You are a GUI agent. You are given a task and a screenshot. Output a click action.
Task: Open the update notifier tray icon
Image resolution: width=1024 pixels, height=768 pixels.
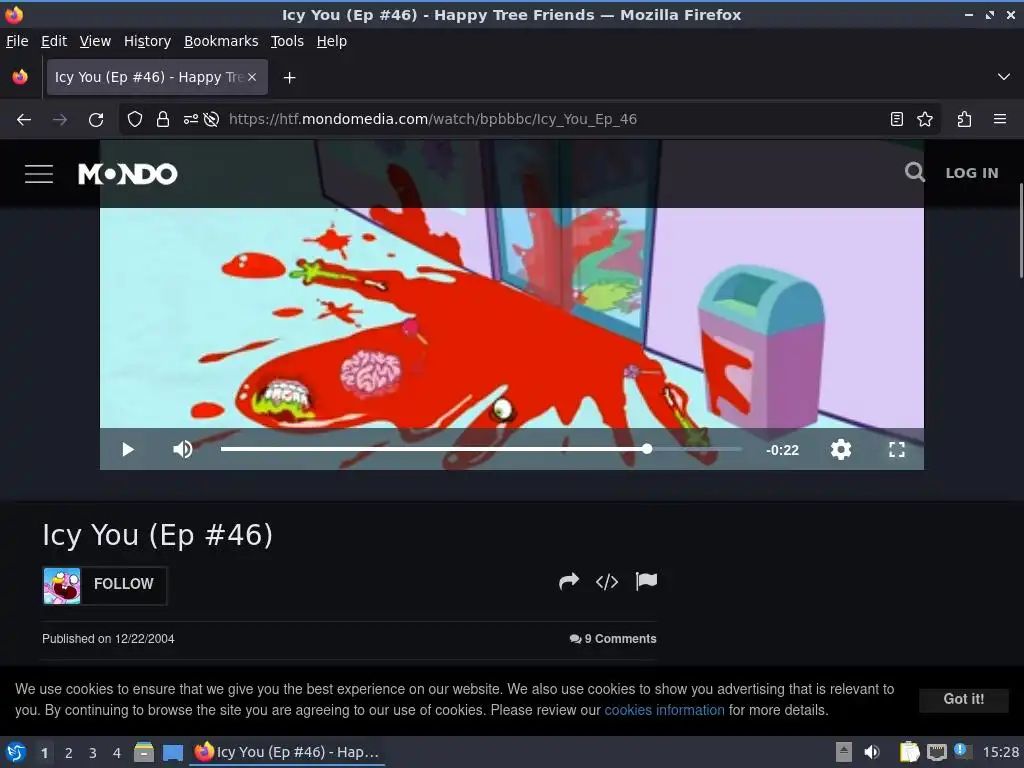coord(962,751)
